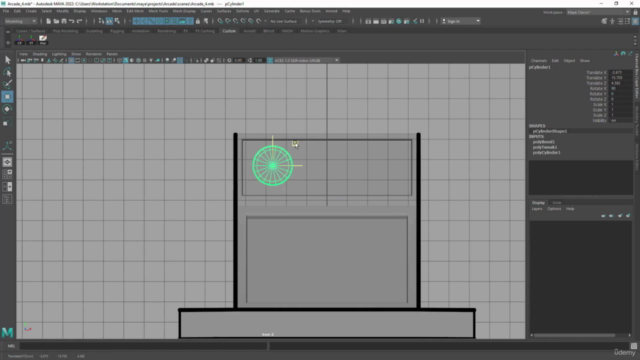Image resolution: width=640 pixels, height=360 pixels.
Task: Activate the Lasso Select tool
Action: click(7, 72)
